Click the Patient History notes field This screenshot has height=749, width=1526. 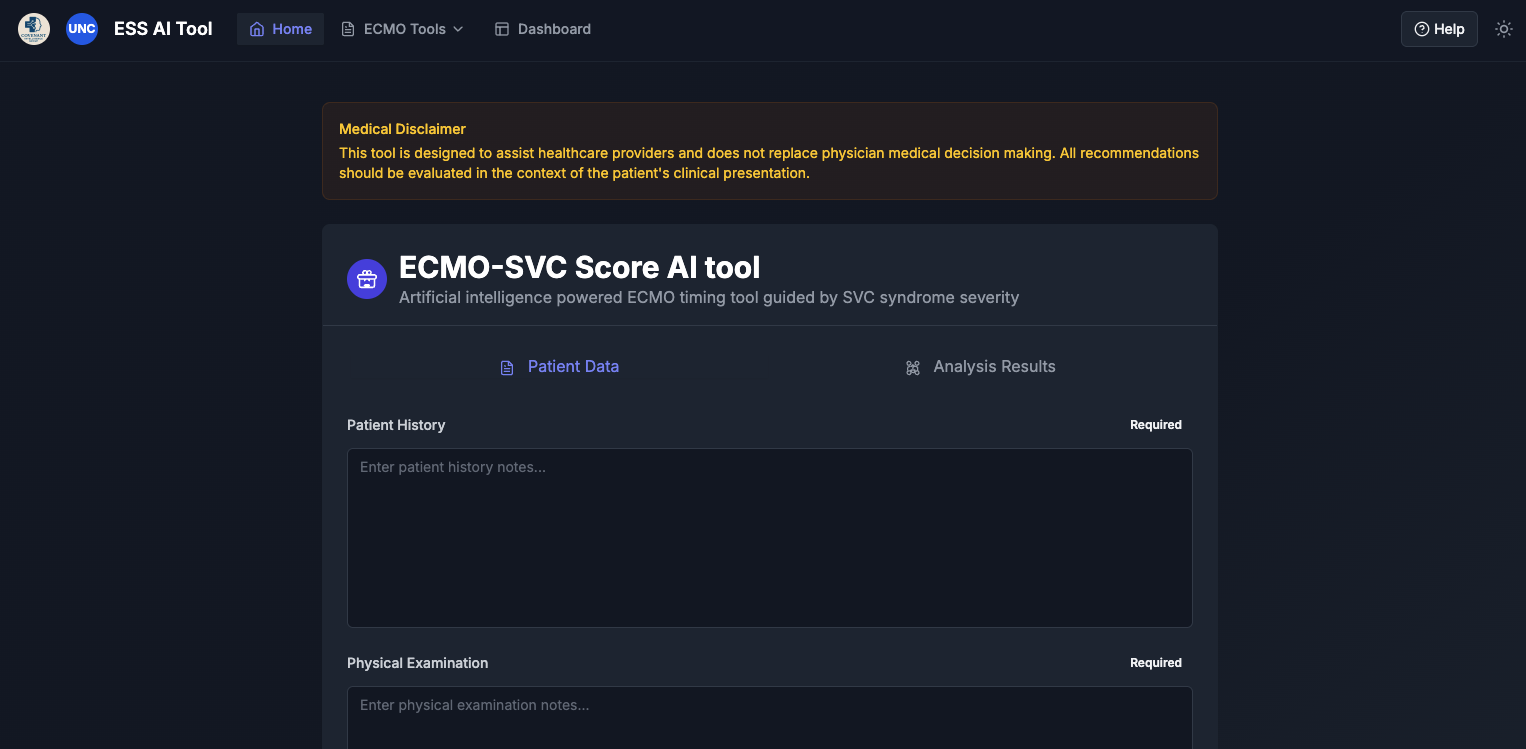(769, 537)
